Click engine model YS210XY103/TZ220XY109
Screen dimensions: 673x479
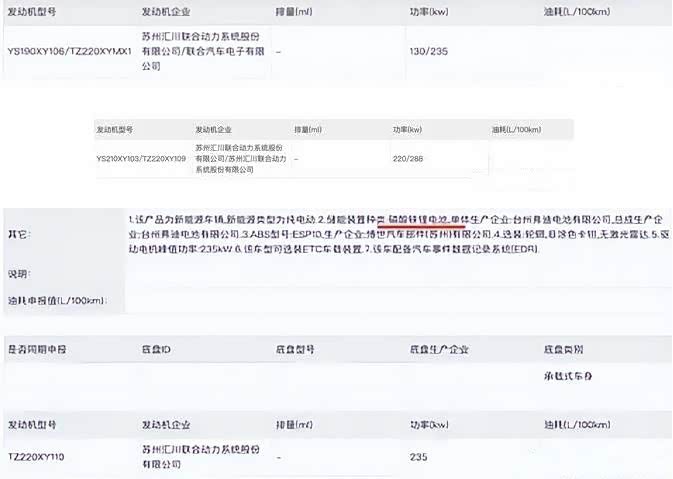140,158
